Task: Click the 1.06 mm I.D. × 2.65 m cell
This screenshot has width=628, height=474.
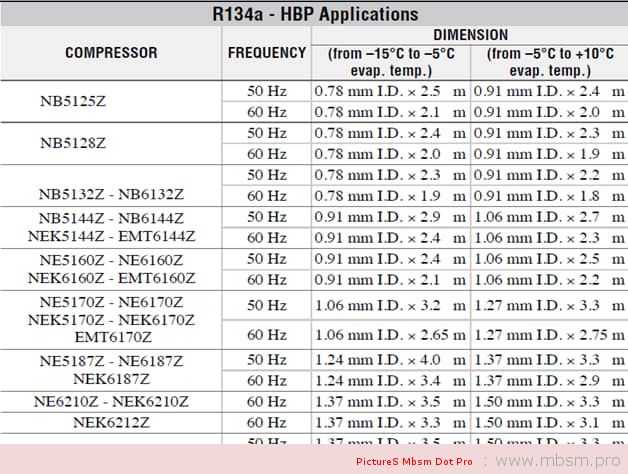Action: coord(390,334)
